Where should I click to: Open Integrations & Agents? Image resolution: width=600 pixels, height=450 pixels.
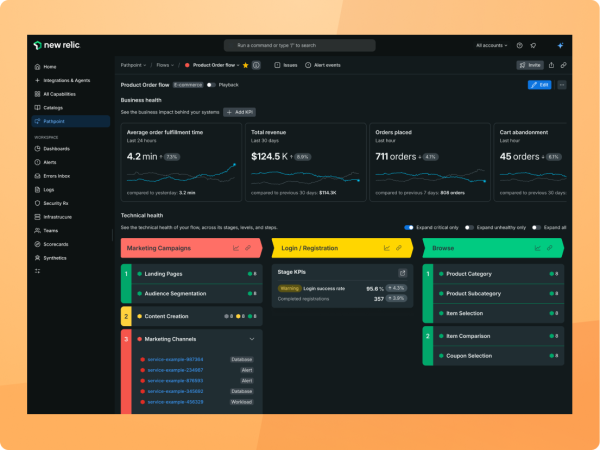(x=71, y=80)
